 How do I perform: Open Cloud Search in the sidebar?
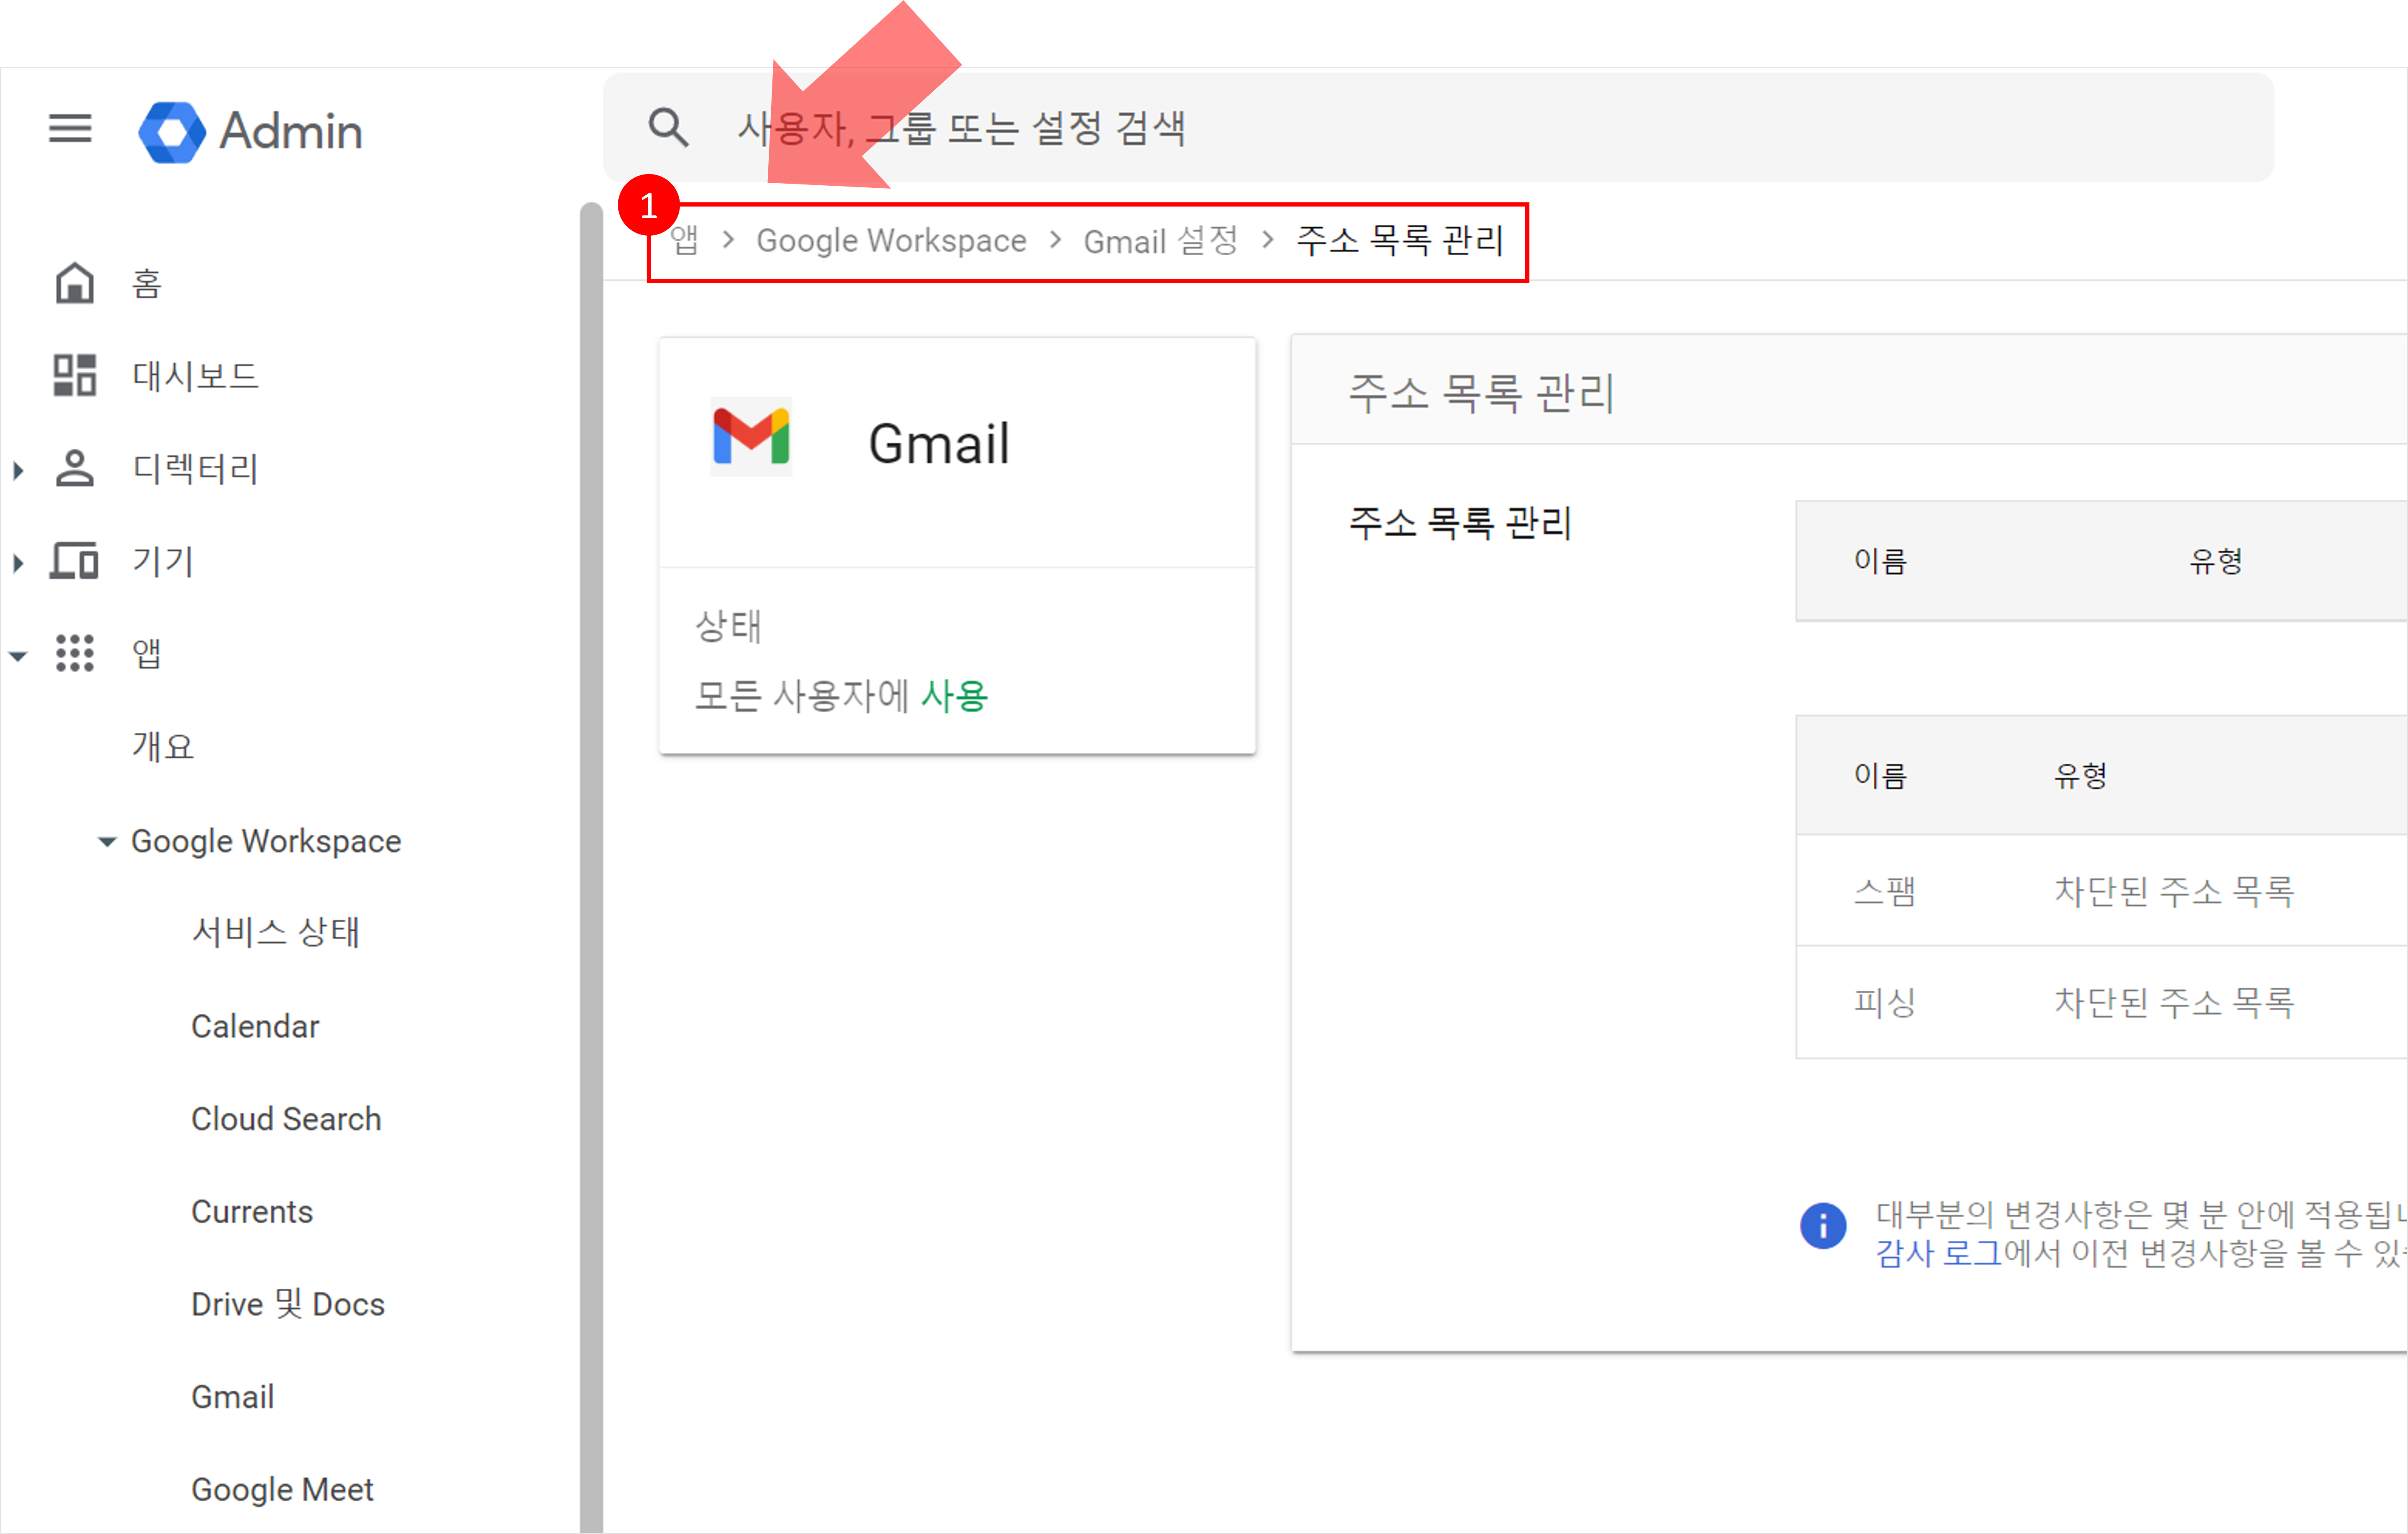pos(286,1118)
